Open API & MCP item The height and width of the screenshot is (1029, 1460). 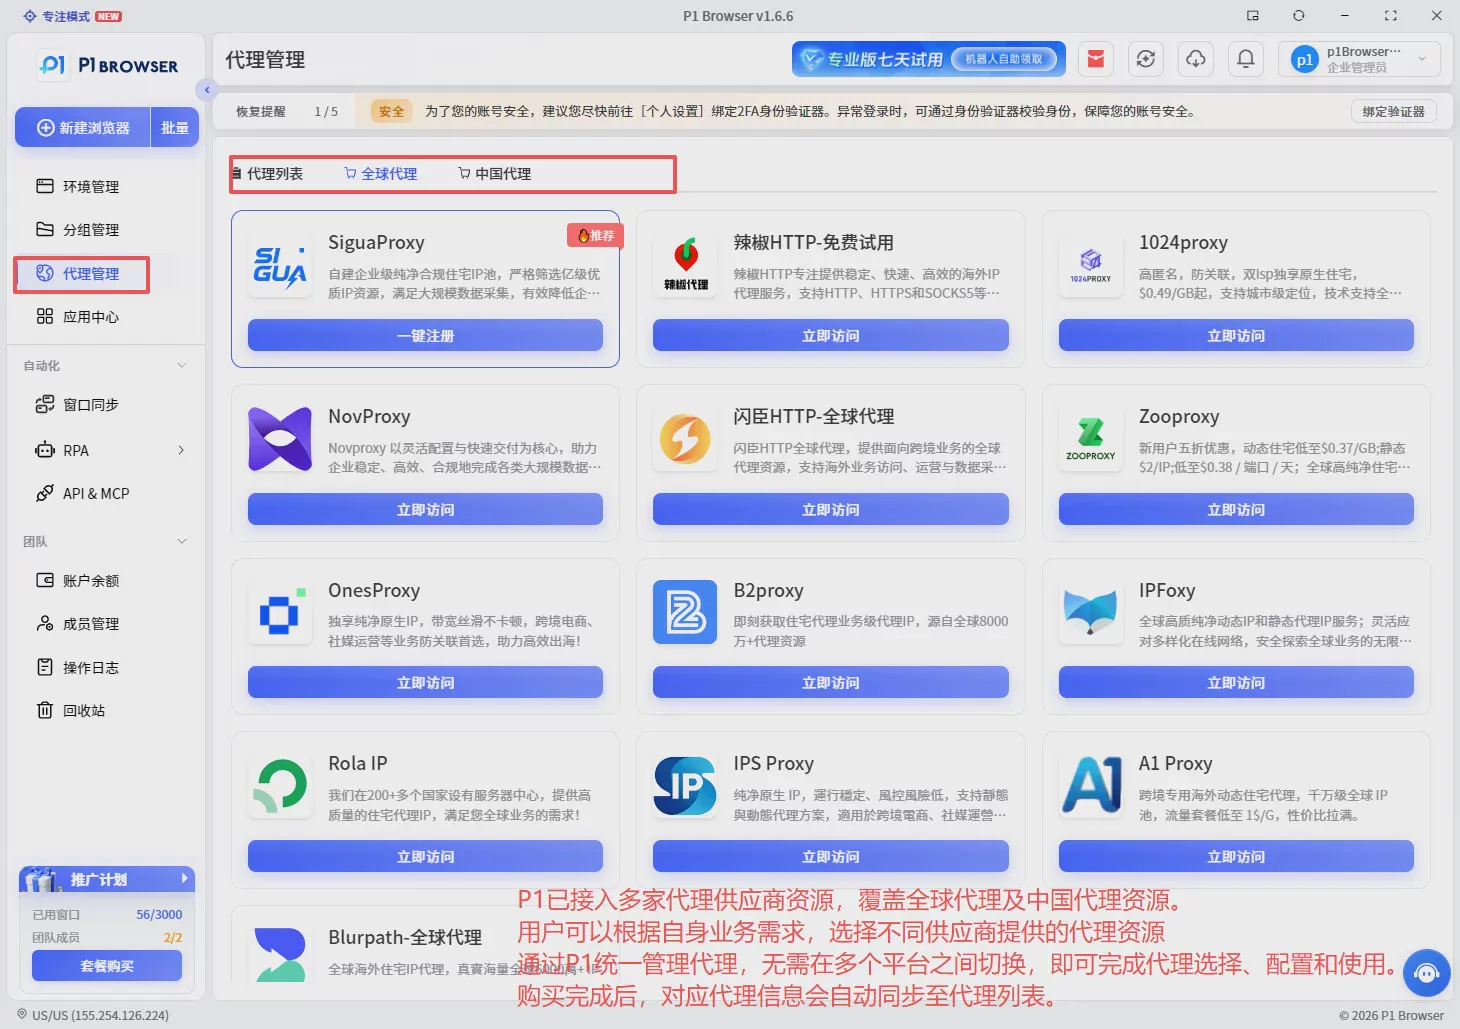82,493
